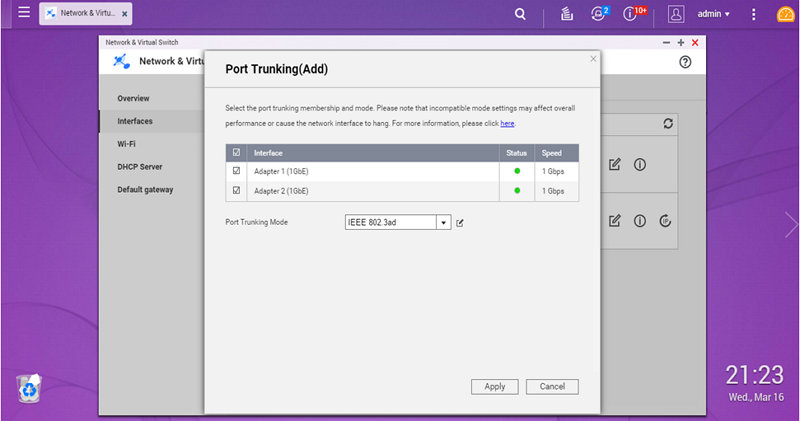Screen dimensions: 800x421
Task: Click Adapter 1 green status indicator
Action: [x=517, y=171]
